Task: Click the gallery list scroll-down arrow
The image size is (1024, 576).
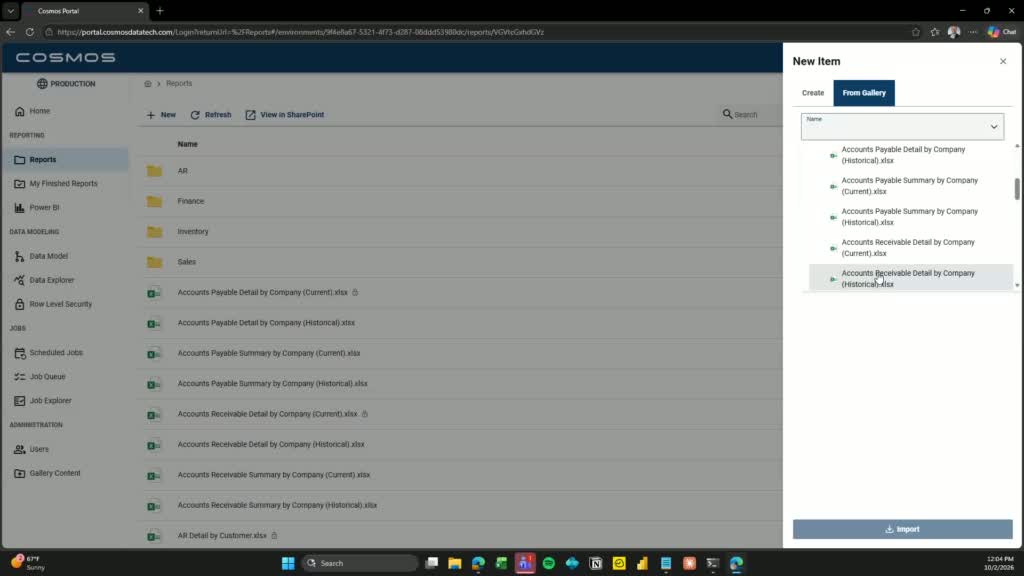Action: 1017,285
